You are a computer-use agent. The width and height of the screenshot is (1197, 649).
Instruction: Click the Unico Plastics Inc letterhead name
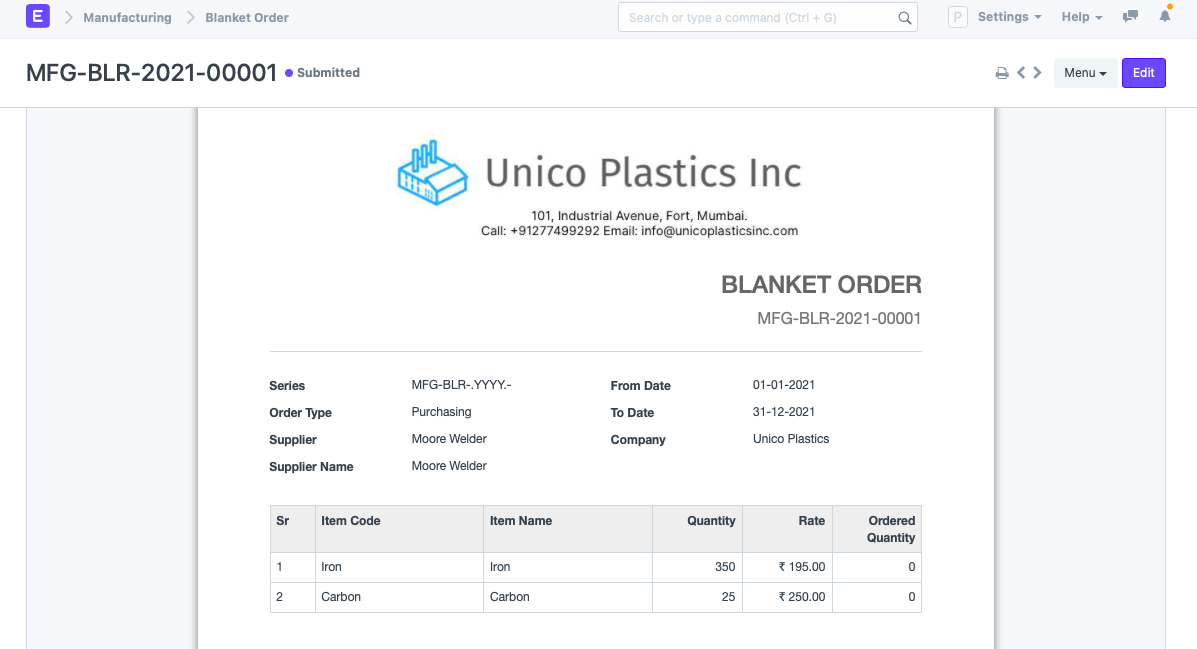click(x=643, y=173)
